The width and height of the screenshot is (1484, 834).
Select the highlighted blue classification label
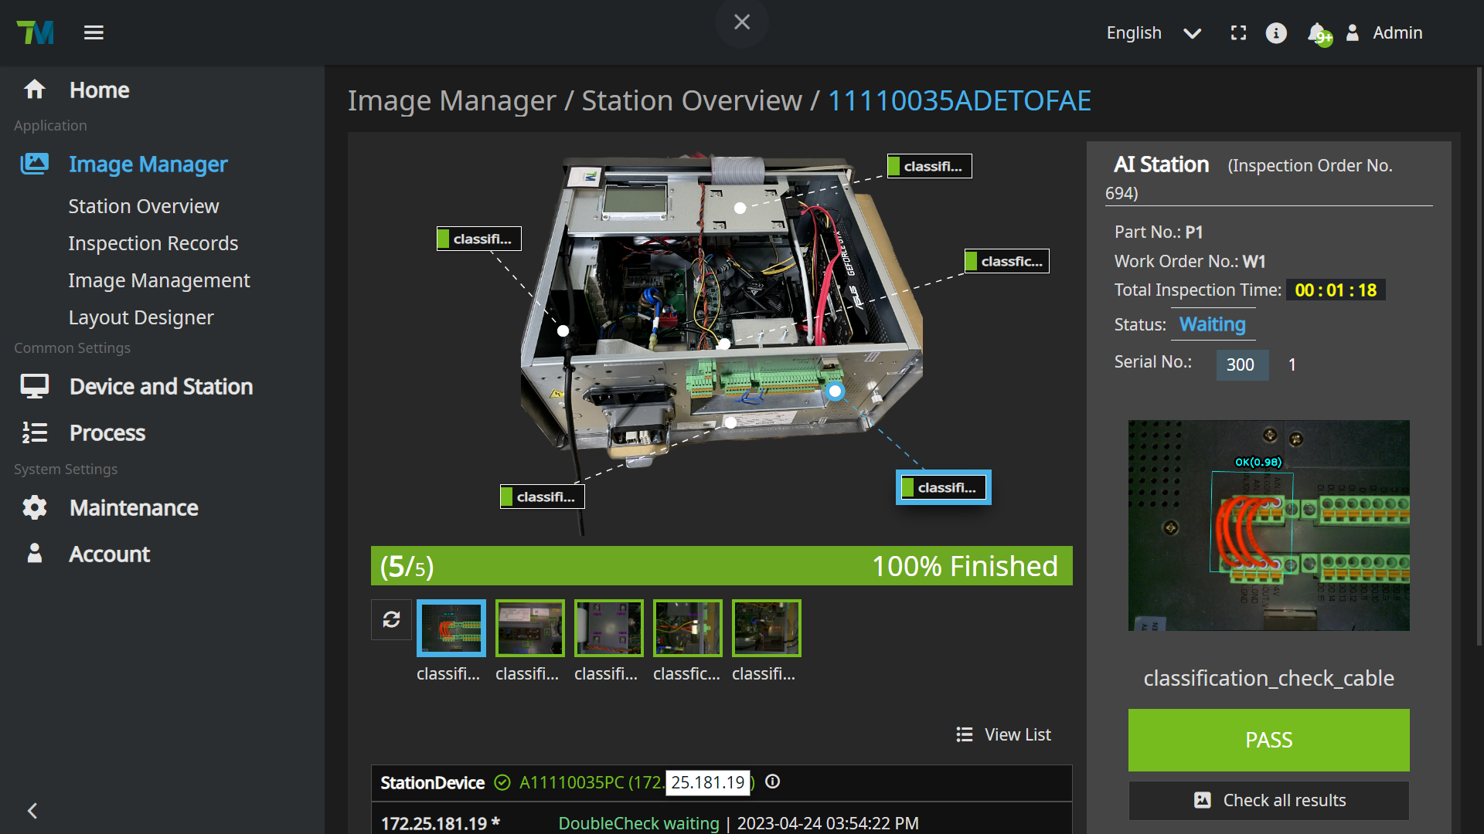tap(943, 487)
